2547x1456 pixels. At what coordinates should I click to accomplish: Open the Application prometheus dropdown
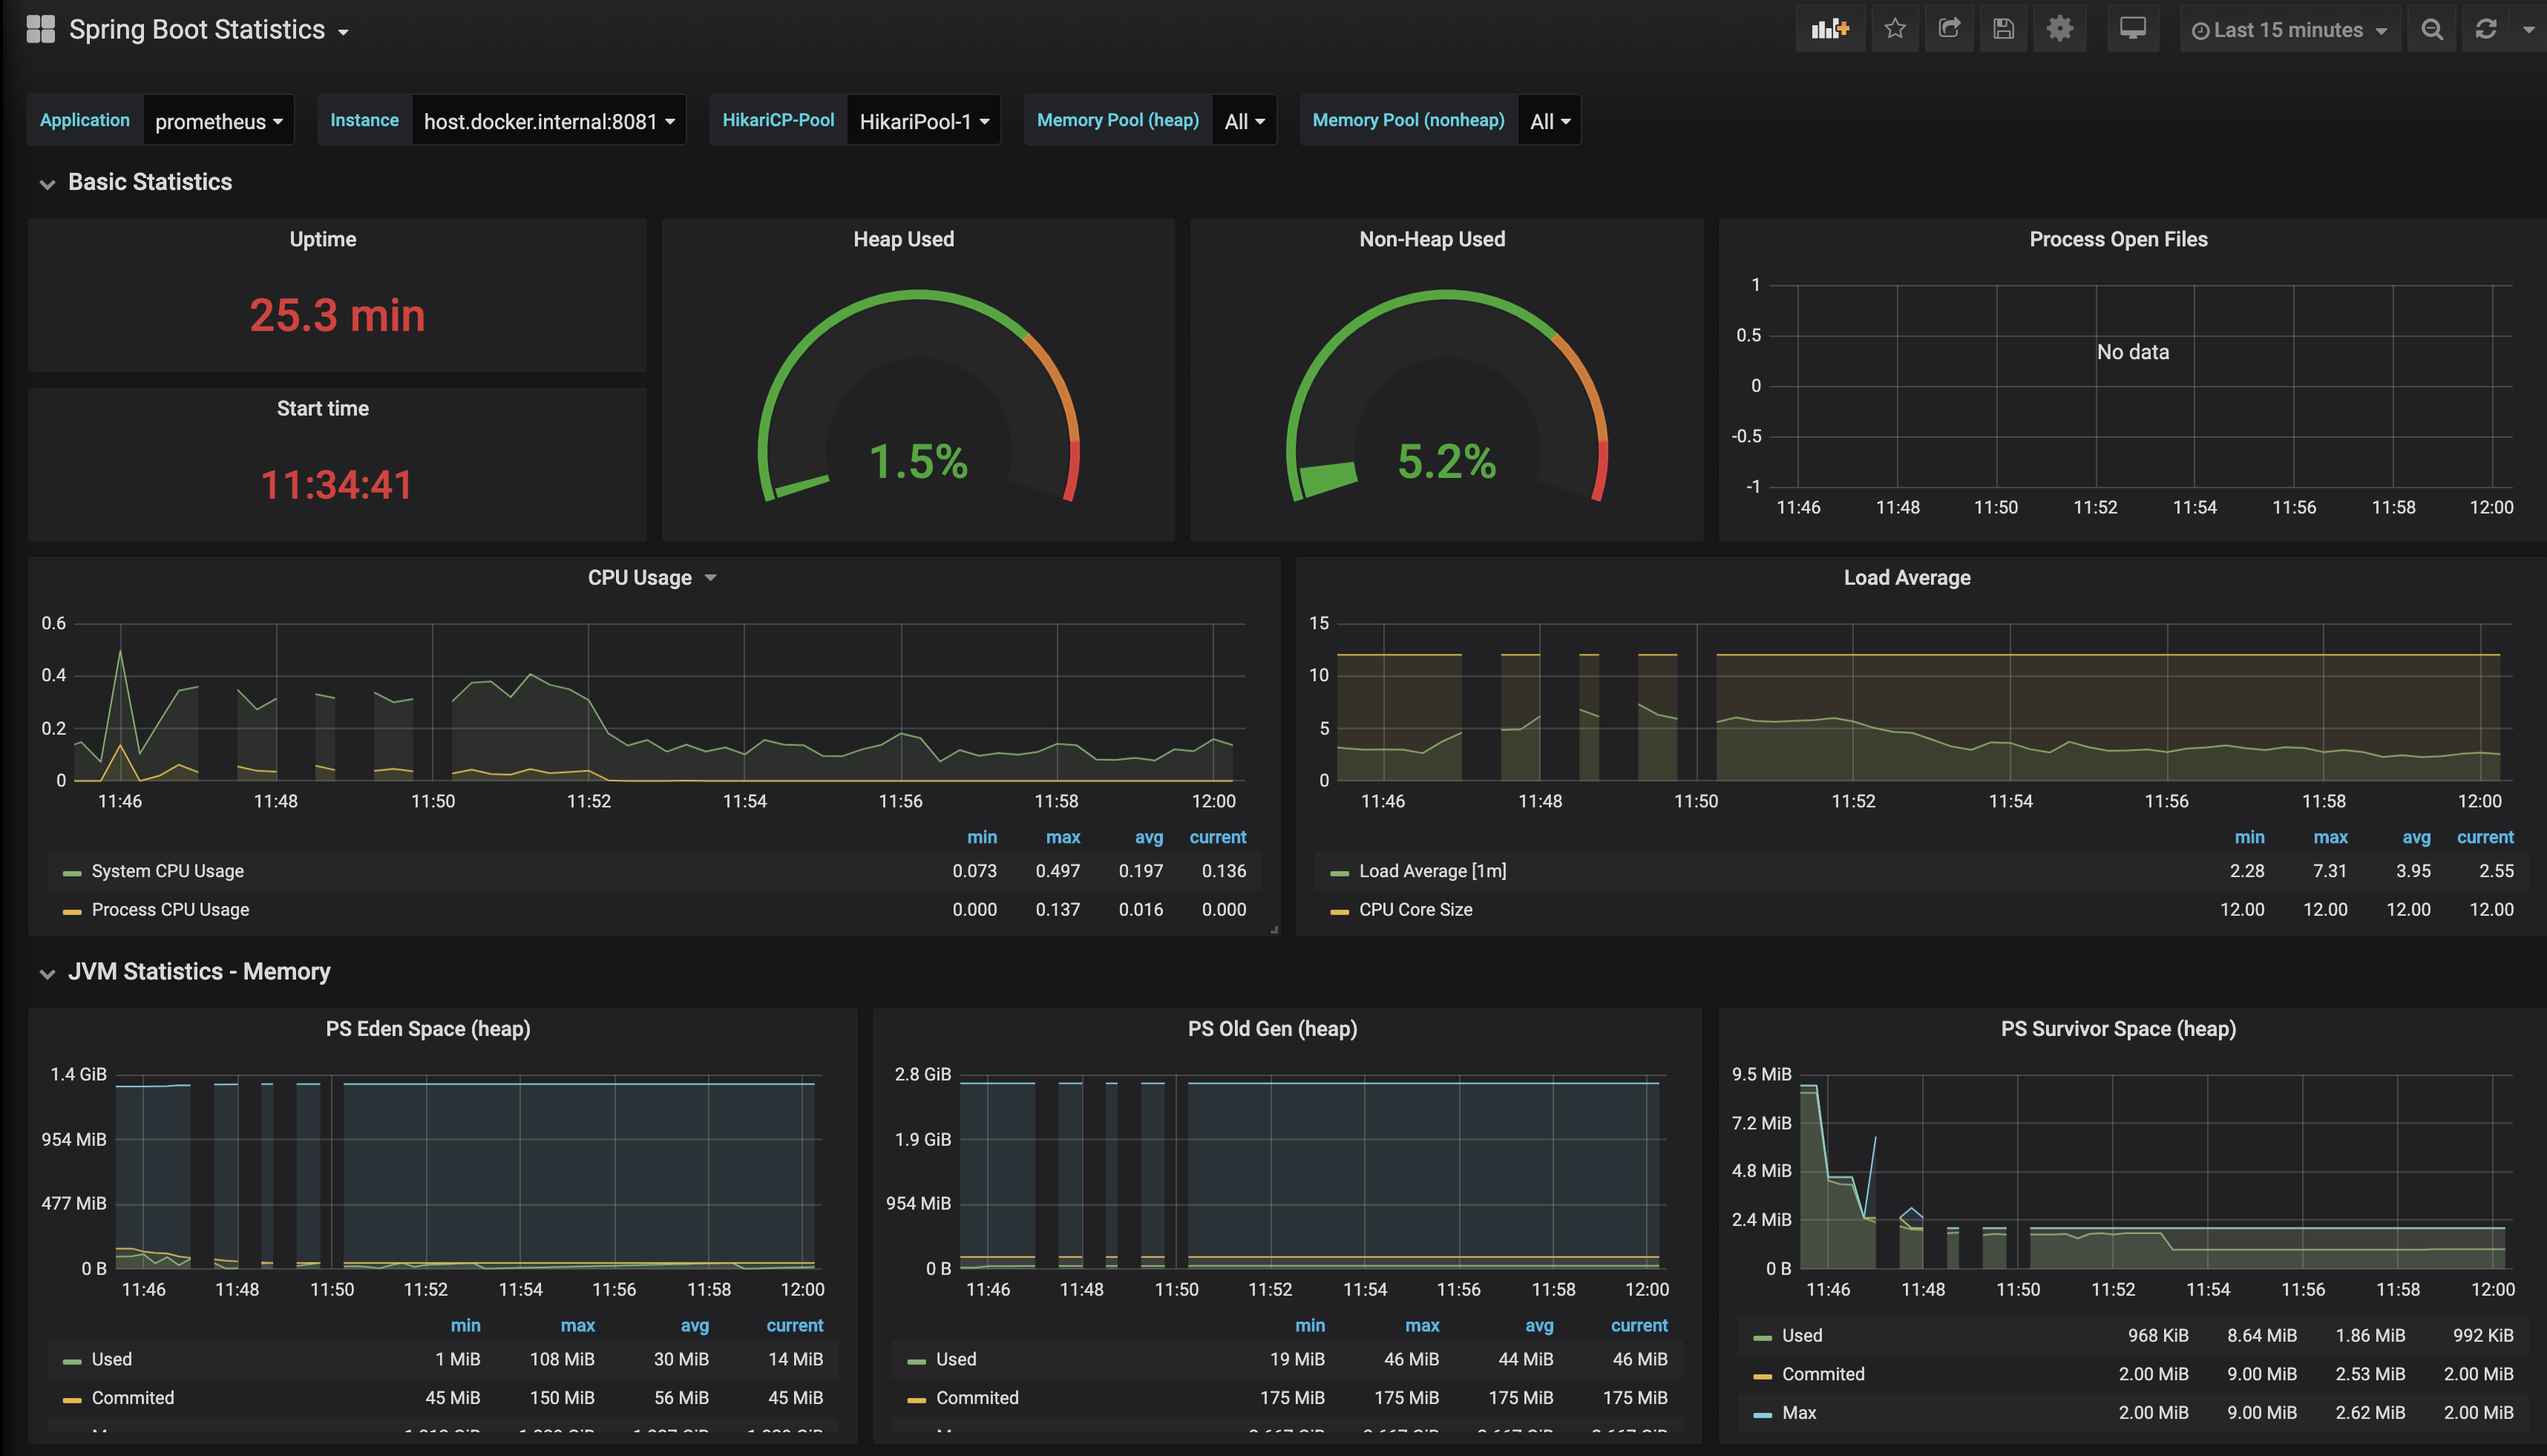point(218,120)
